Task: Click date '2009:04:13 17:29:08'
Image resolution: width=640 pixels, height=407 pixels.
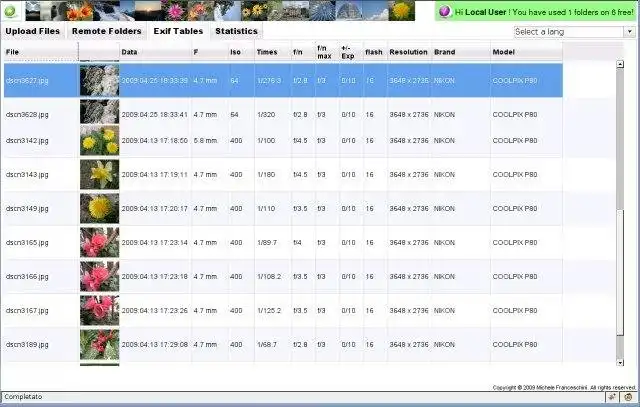Action: 155,345
